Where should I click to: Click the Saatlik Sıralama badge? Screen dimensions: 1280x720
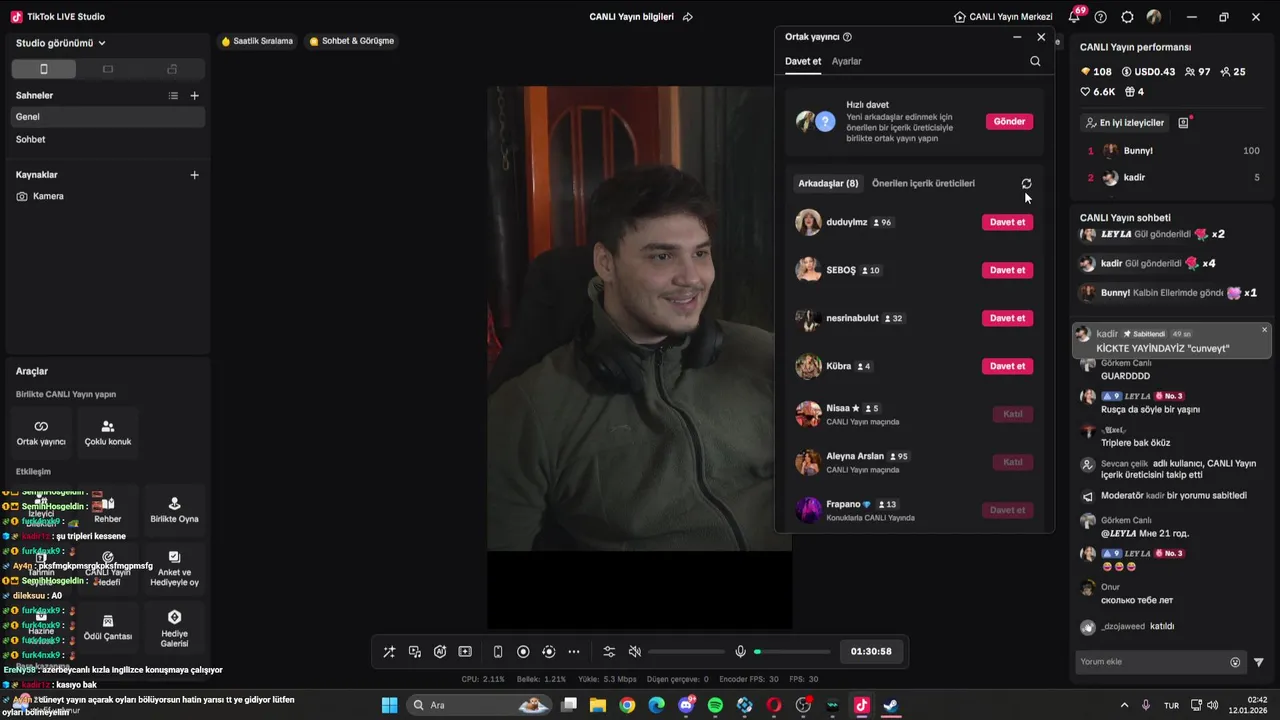coord(257,41)
